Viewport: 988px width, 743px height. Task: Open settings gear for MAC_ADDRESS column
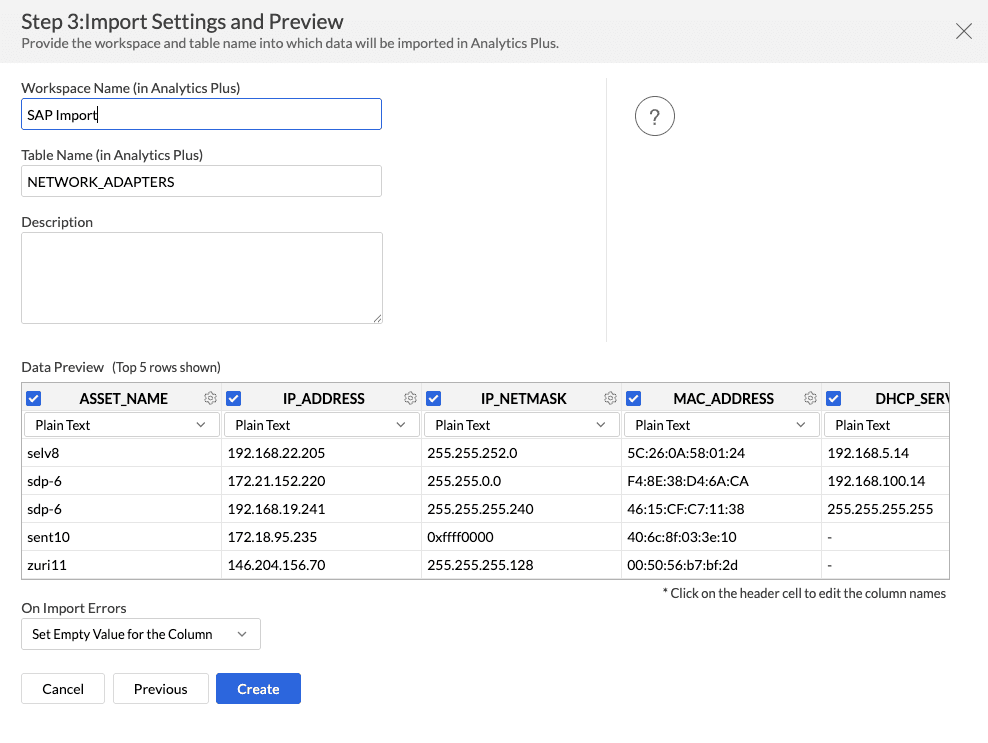810,398
